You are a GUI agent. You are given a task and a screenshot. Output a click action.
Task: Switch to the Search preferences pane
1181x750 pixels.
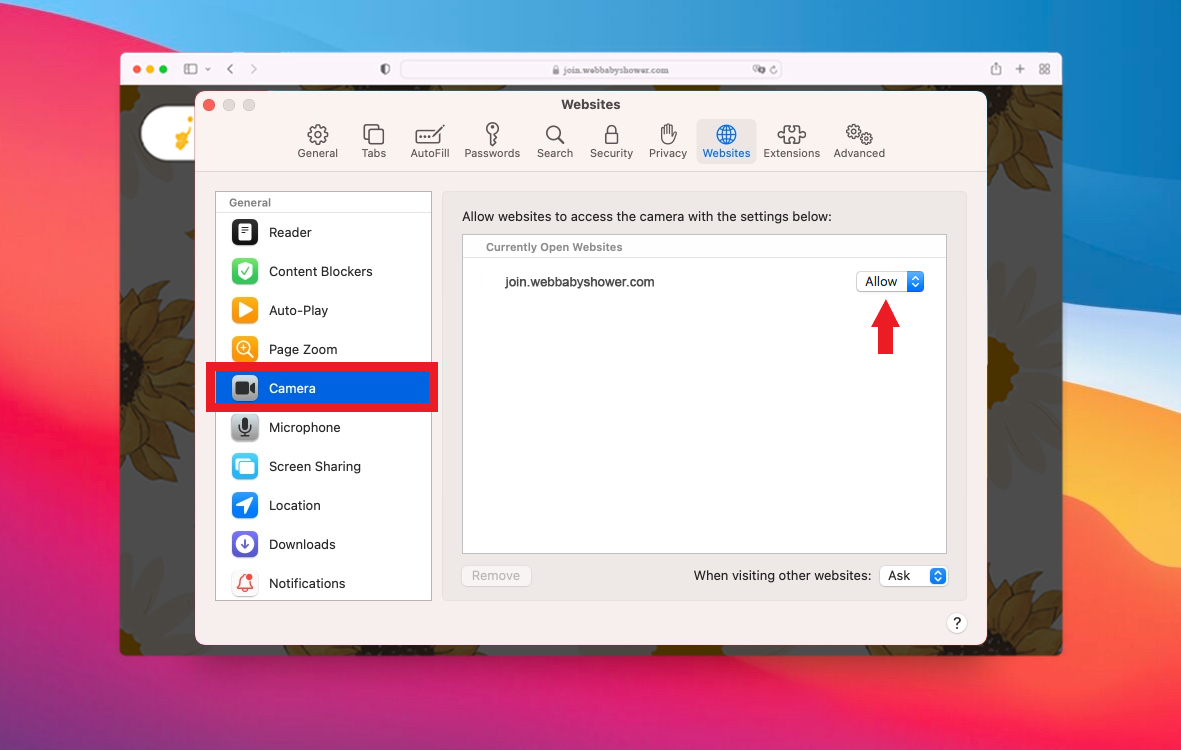[x=554, y=142]
